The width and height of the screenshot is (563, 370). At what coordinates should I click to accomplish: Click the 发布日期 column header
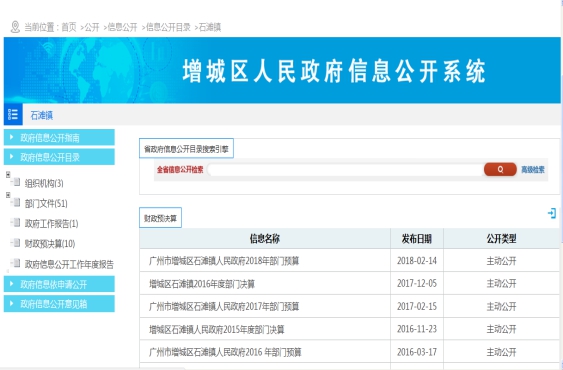point(417,239)
